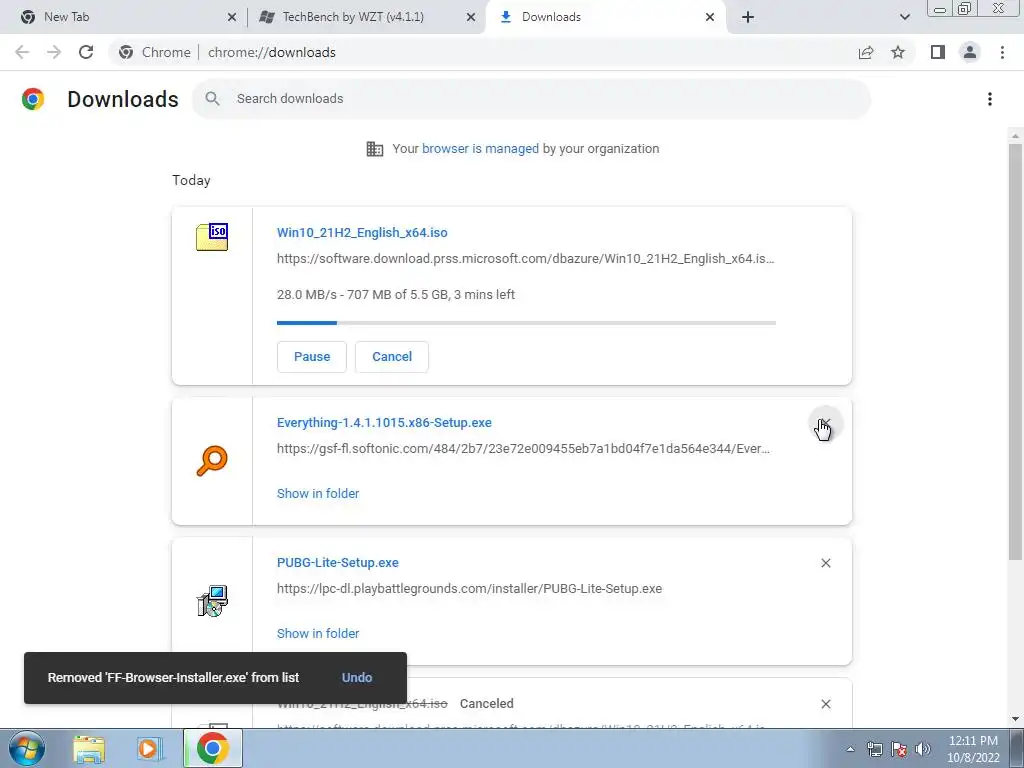Image resolution: width=1024 pixels, height=768 pixels.
Task: Click the search magnifier icon in downloads
Action: pos(212,99)
